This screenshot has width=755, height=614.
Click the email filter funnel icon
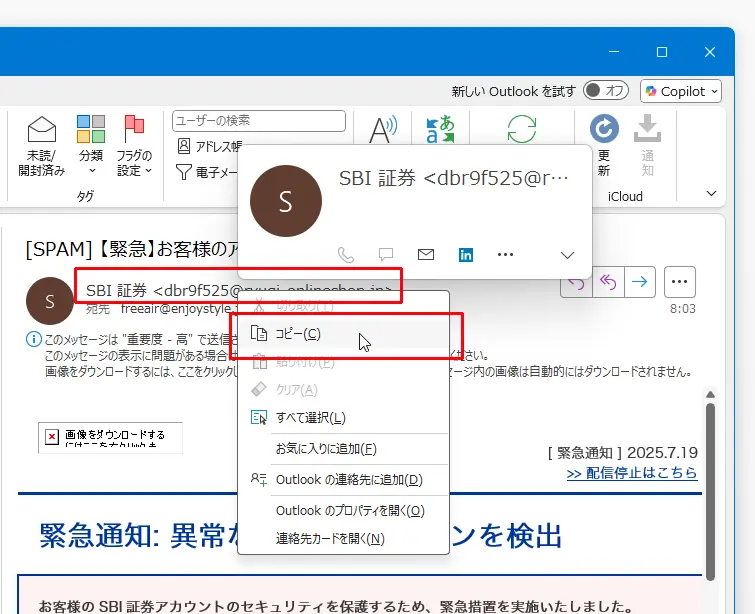(183, 172)
